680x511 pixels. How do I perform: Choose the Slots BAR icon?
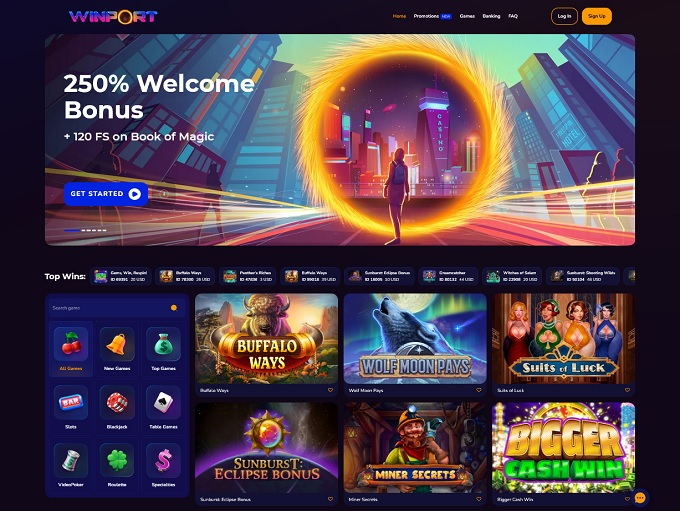pos(71,407)
